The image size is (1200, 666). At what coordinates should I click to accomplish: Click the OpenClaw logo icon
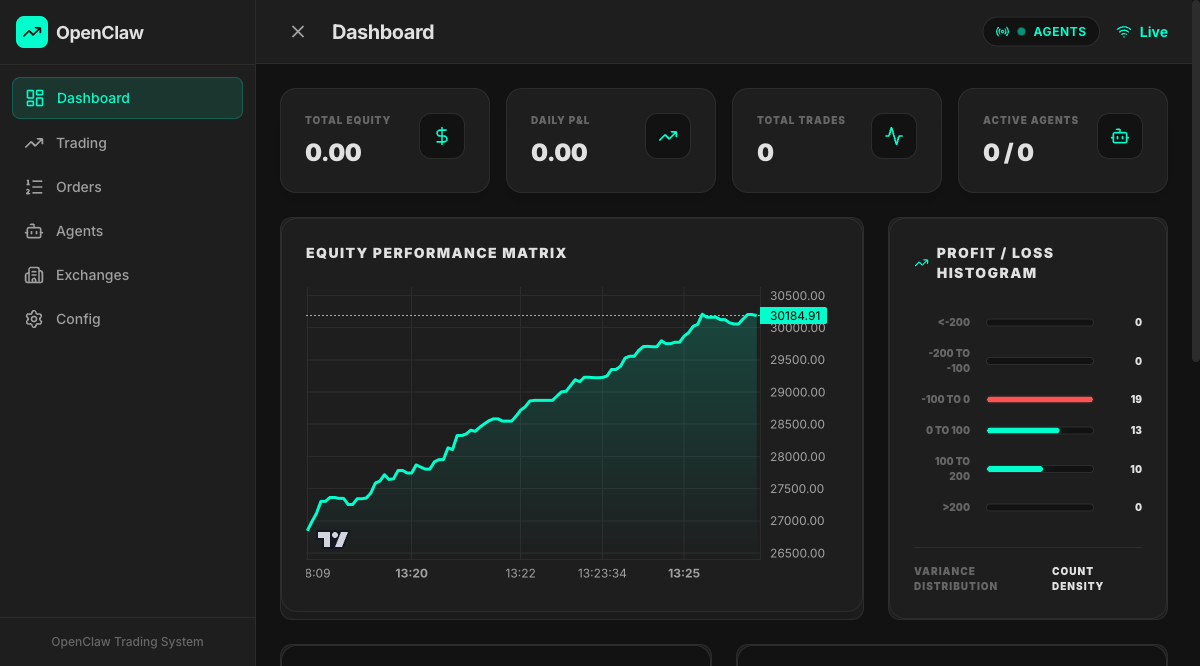click(32, 32)
